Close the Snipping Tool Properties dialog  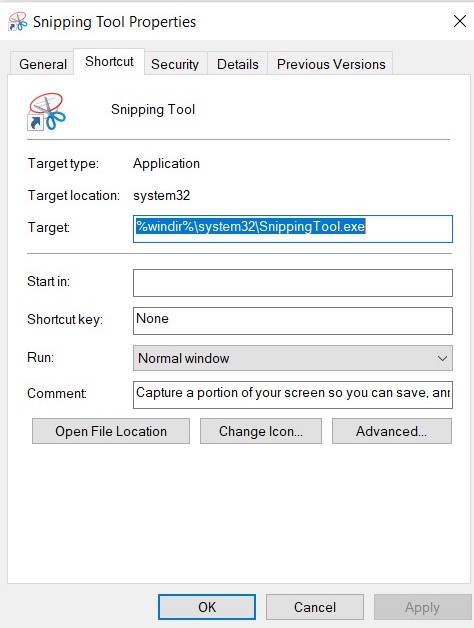pos(460,21)
